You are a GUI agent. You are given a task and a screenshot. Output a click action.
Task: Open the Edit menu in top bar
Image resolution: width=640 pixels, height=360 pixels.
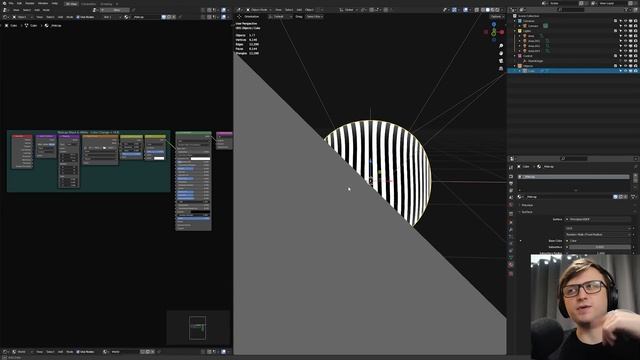click(19, 3)
